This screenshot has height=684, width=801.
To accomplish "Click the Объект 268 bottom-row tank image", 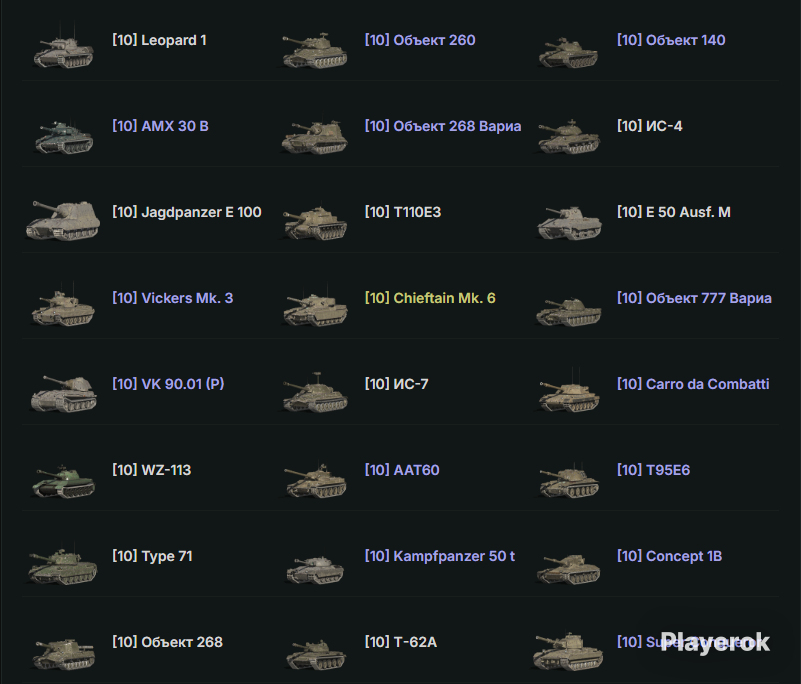I will coord(63,653).
